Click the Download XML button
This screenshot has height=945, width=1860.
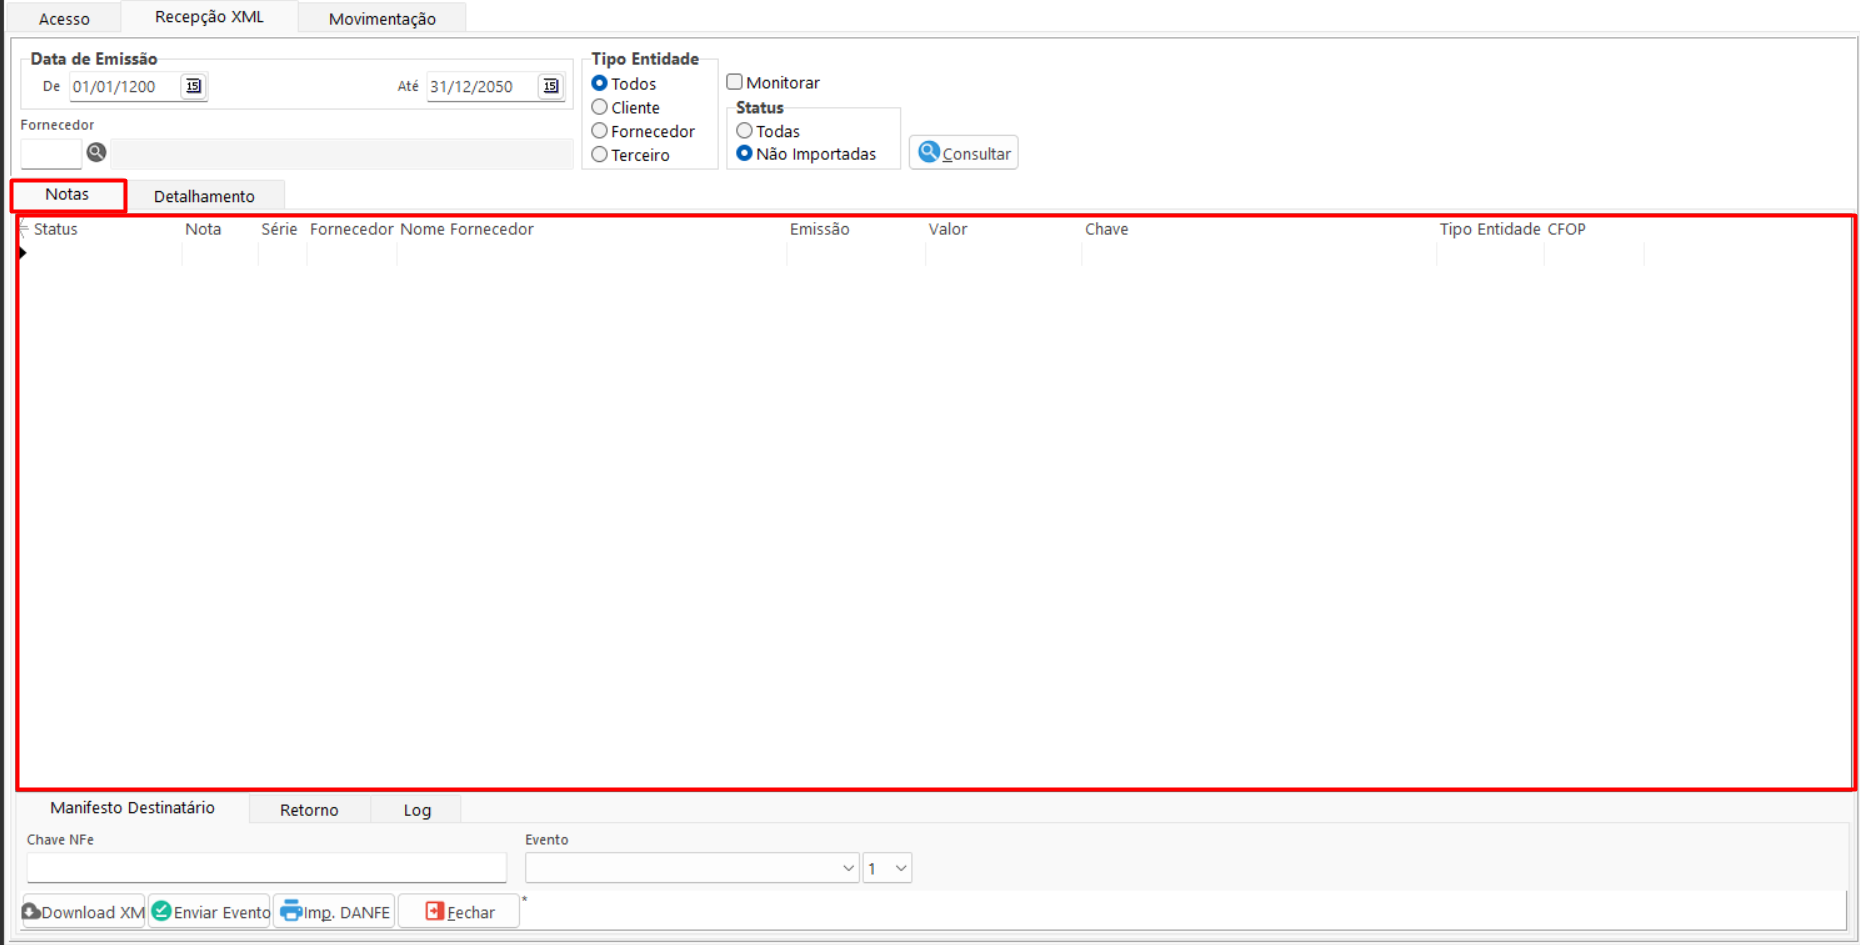[84, 912]
